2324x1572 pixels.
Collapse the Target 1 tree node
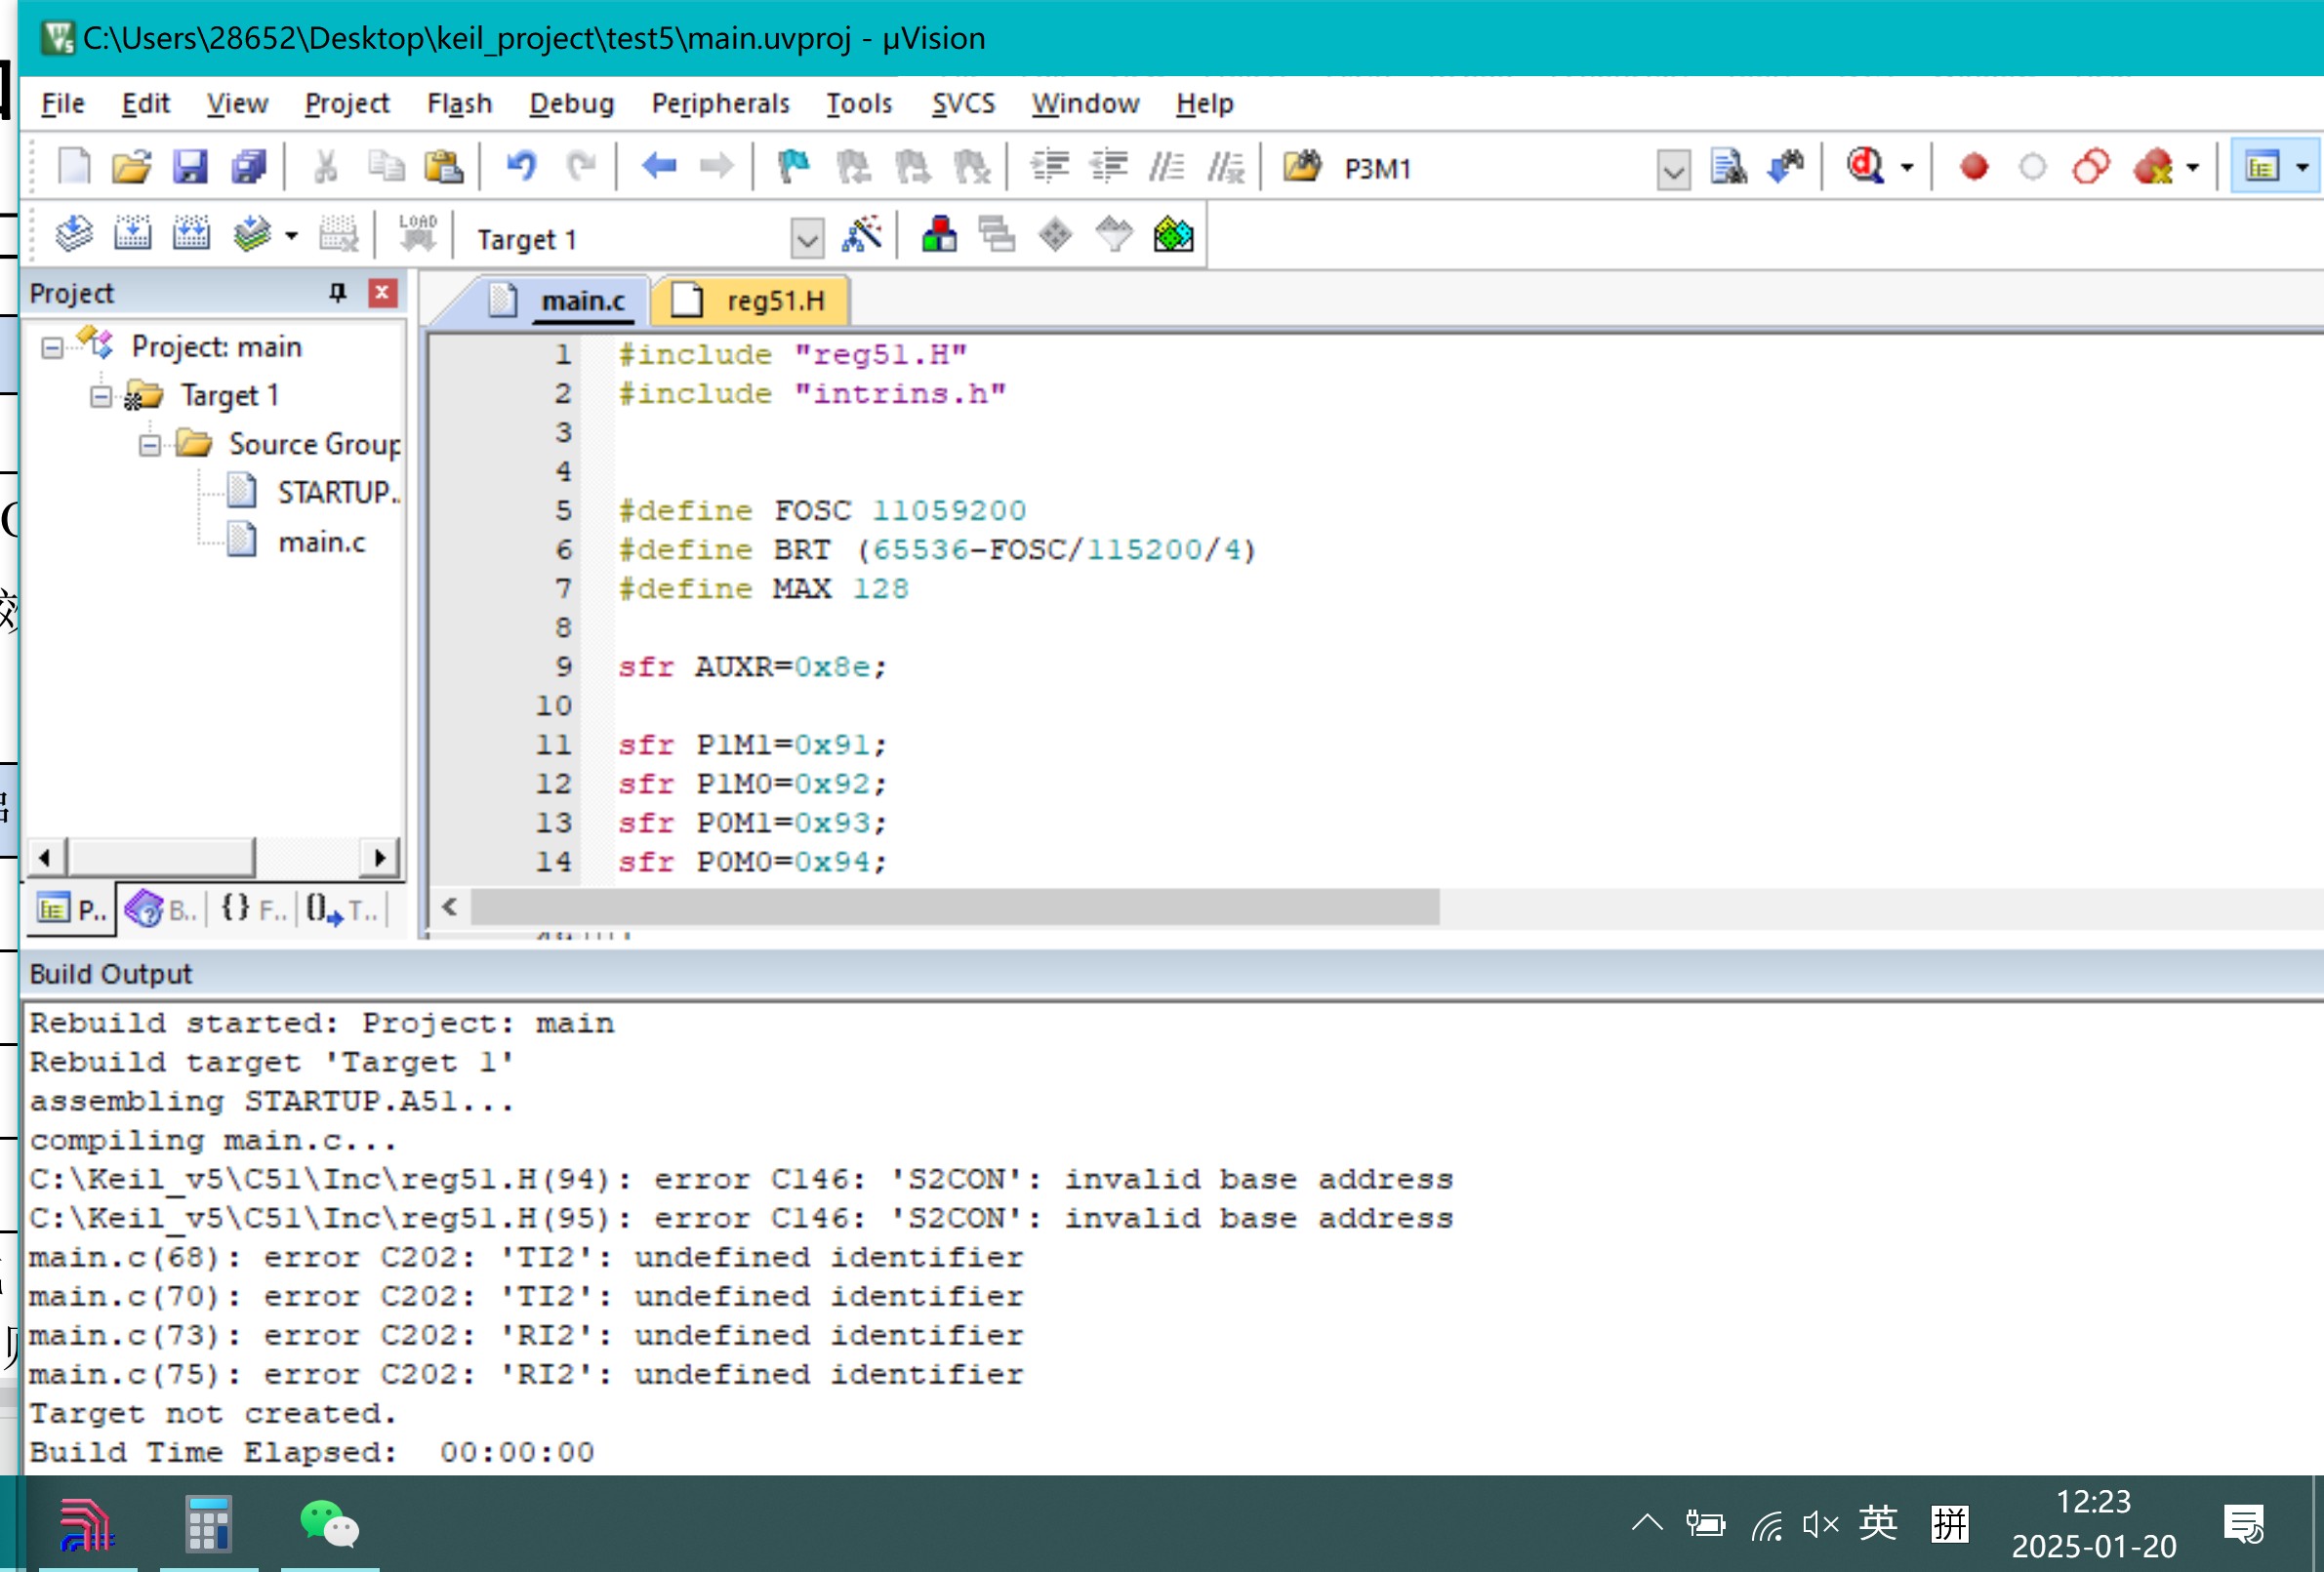101,396
